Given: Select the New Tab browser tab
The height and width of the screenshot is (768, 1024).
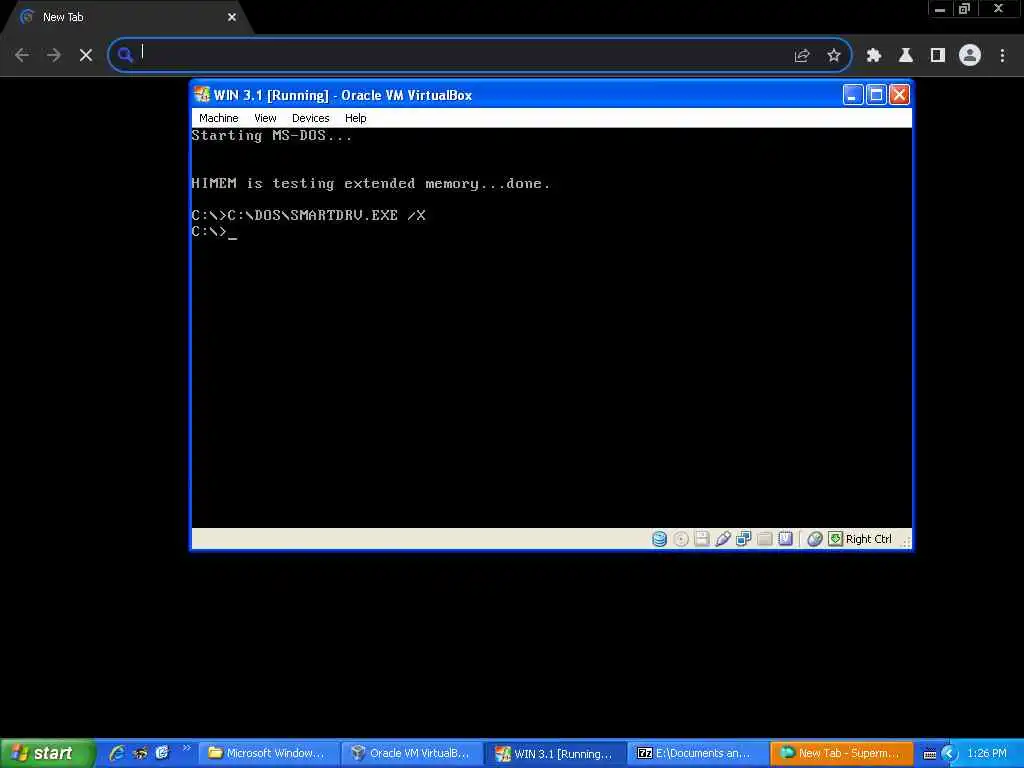Looking at the screenshot, I should 128,17.
